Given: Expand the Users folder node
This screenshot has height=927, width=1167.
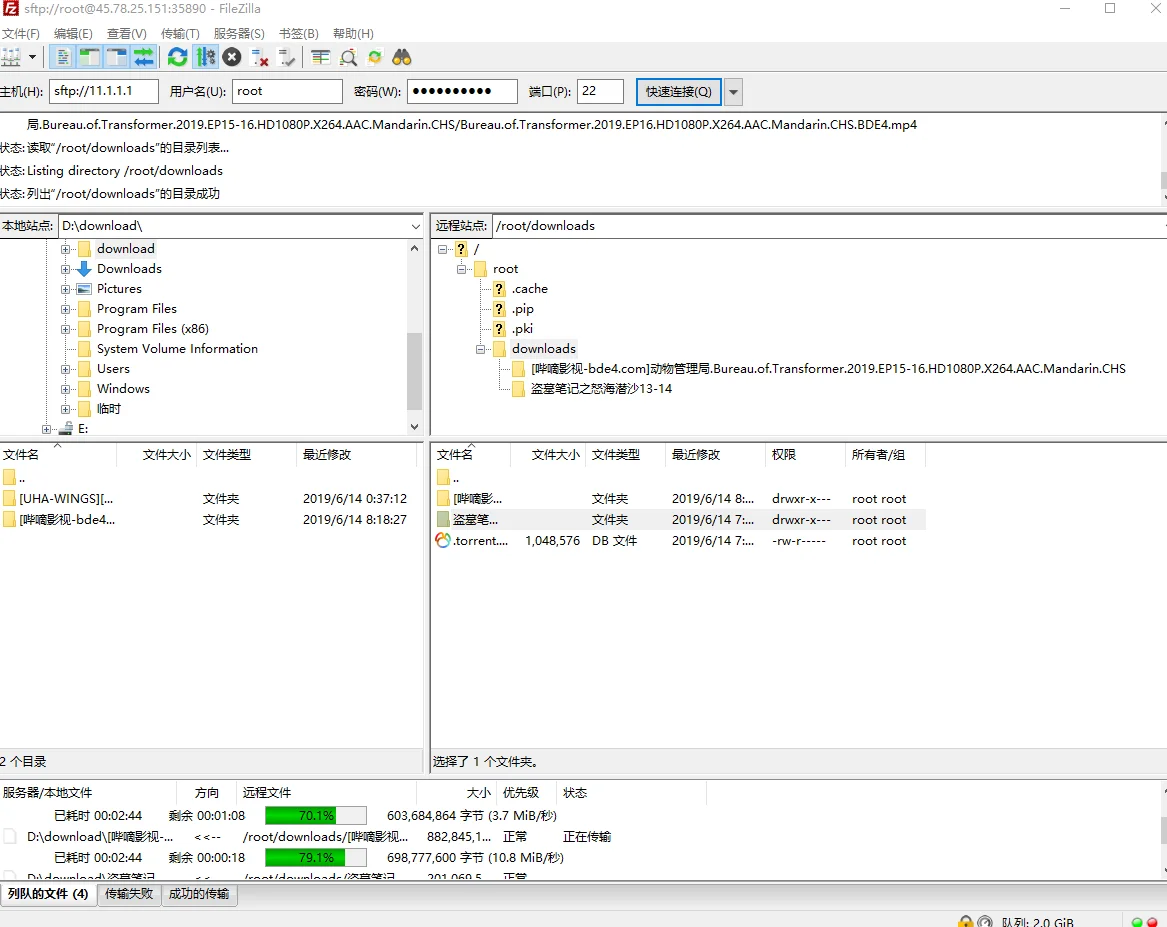Looking at the screenshot, I should coord(65,370).
